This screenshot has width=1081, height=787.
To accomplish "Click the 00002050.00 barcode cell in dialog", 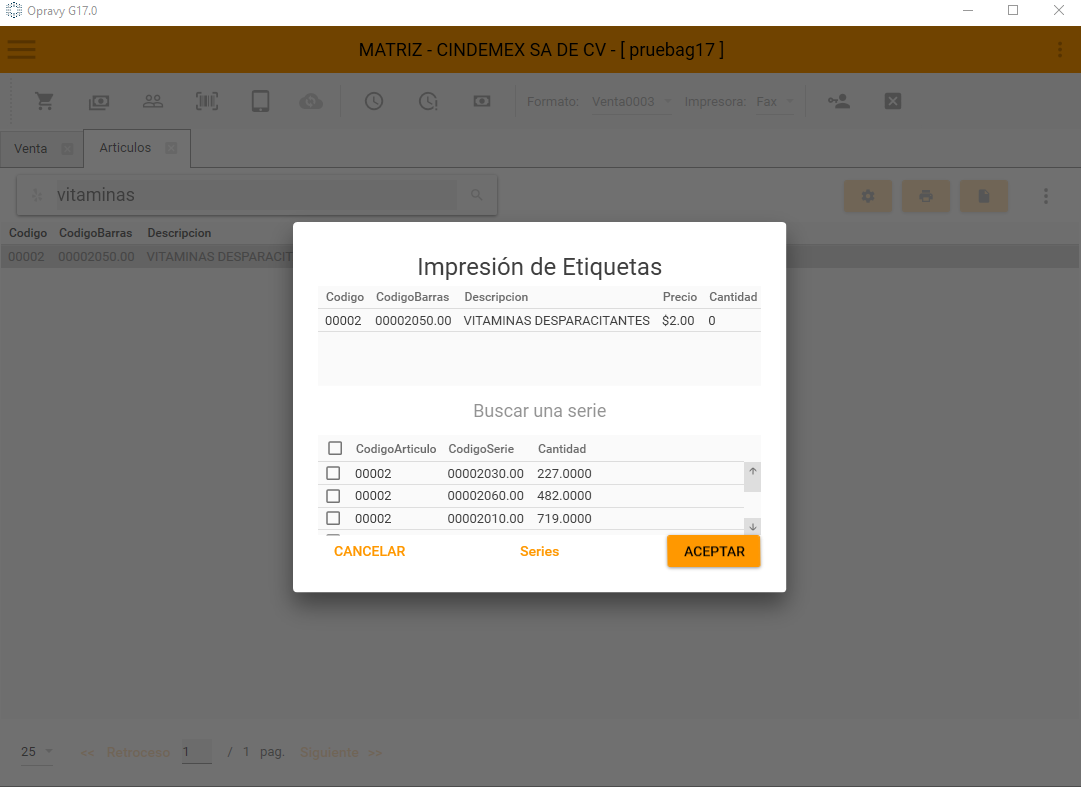I will pyautogui.click(x=413, y=320).
